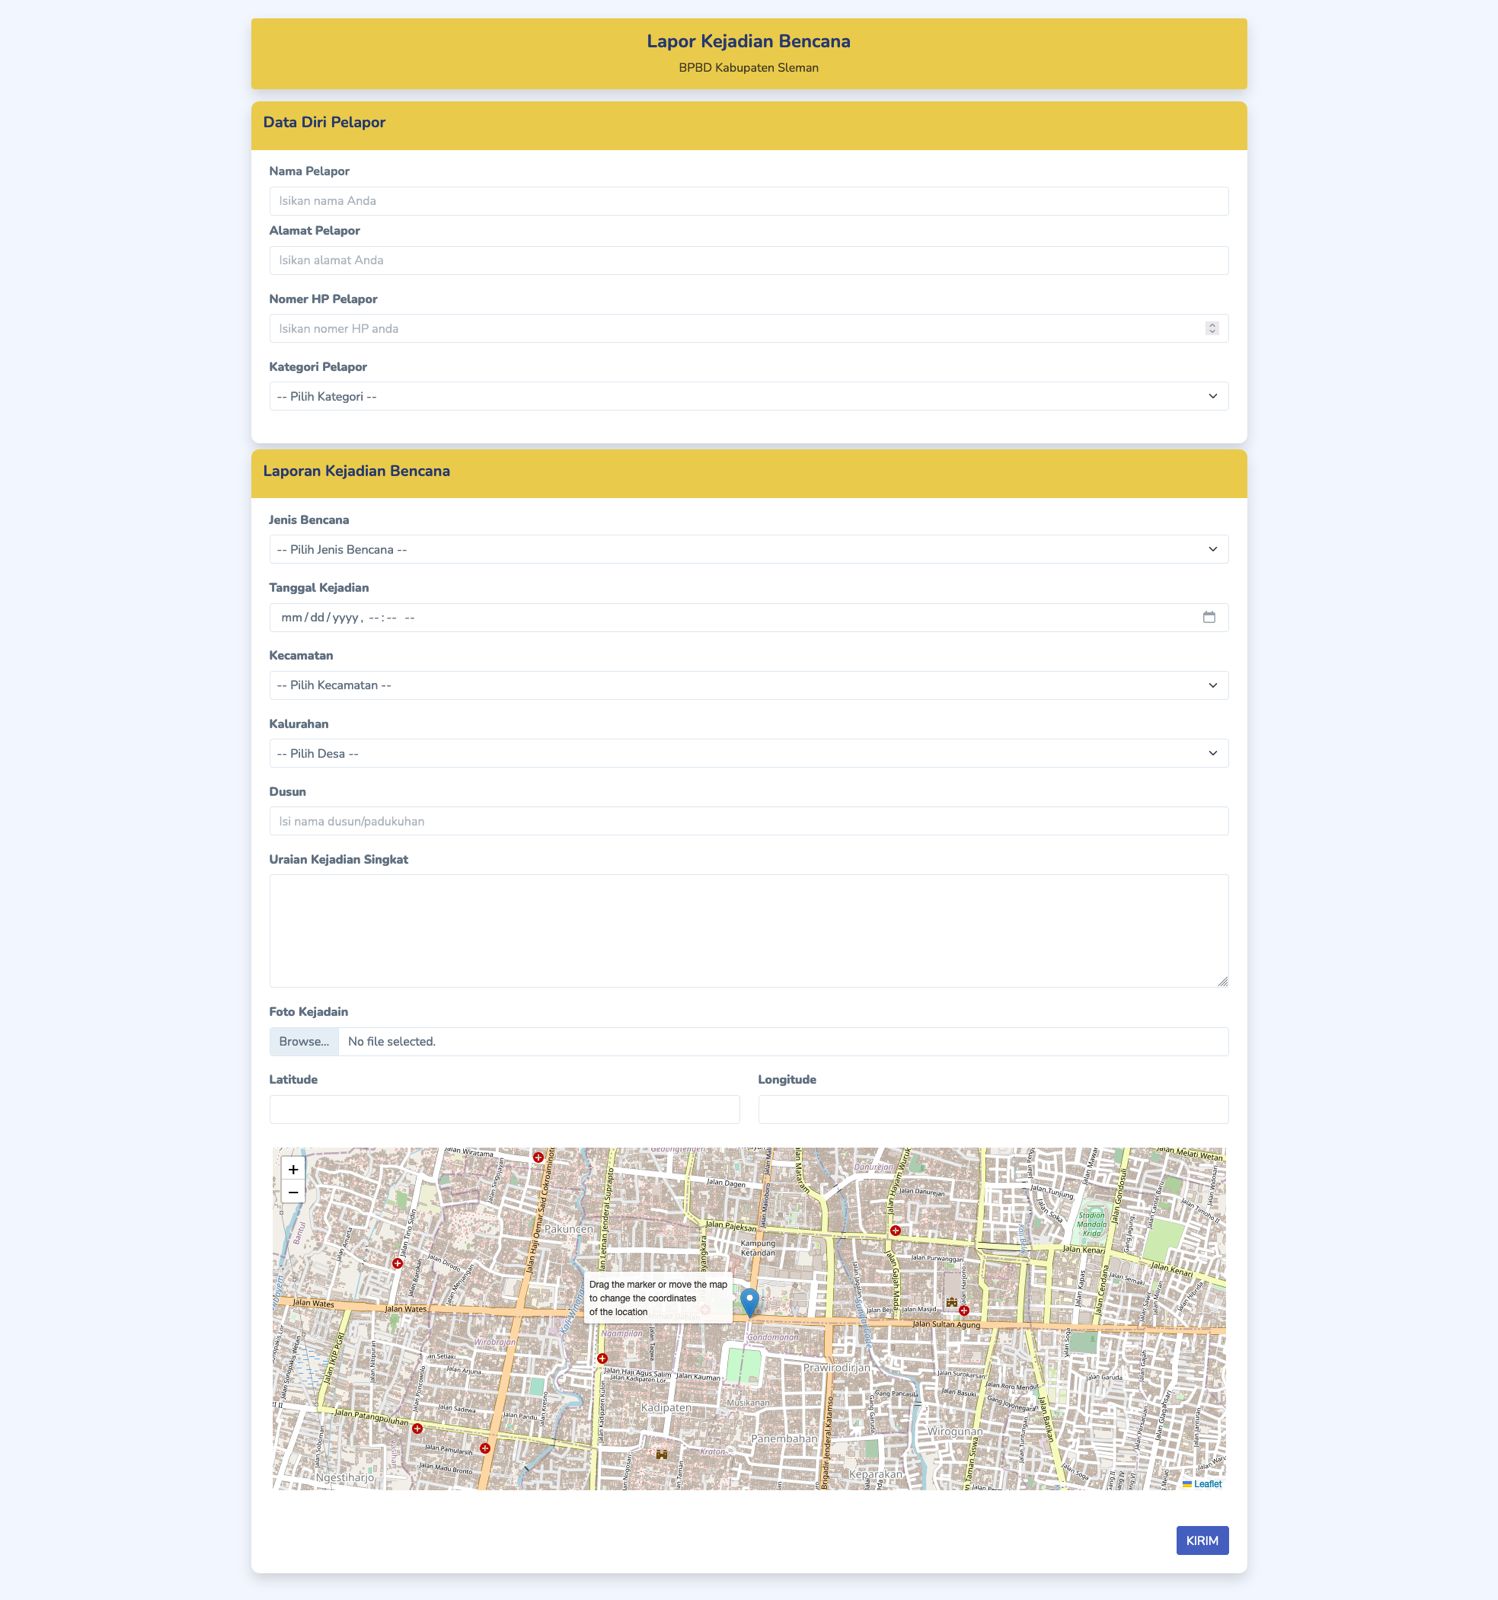Click the number spinner in Nomer HP field

1212,328
